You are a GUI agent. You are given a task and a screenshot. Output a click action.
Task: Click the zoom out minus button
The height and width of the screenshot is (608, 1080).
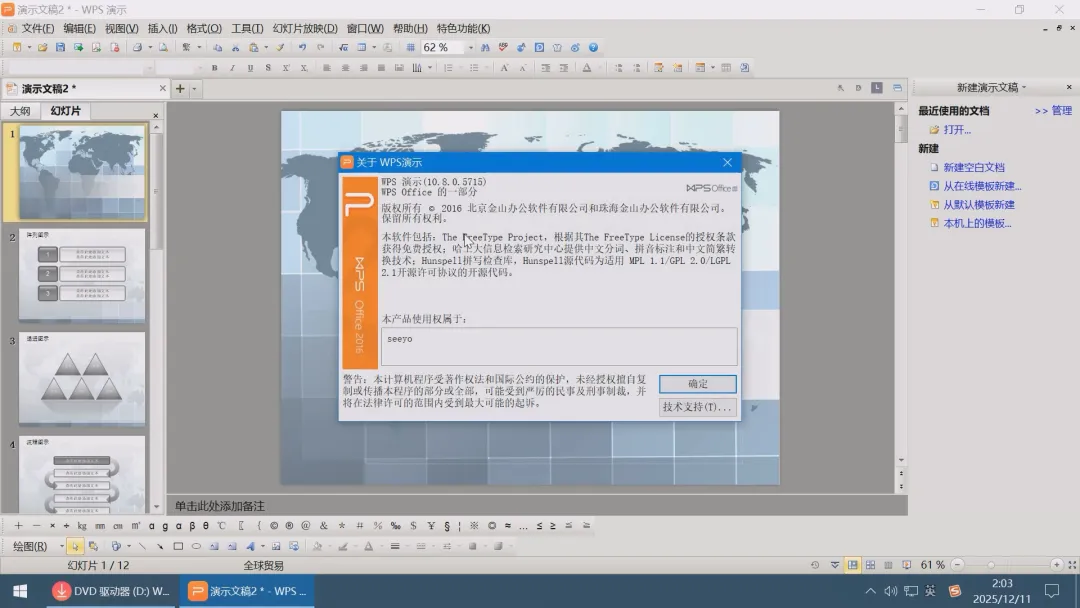point(957,565)
